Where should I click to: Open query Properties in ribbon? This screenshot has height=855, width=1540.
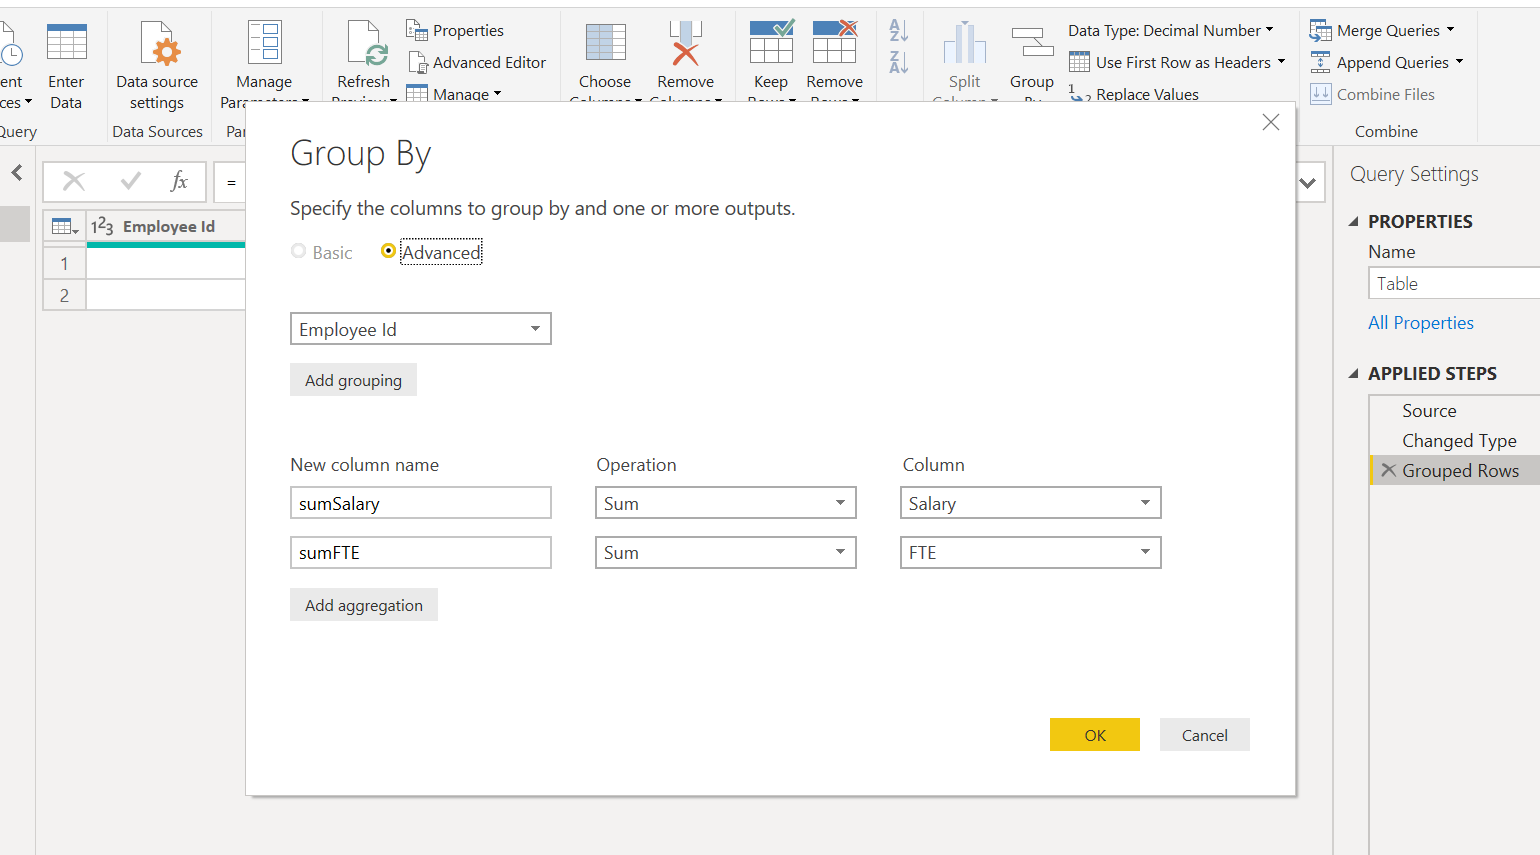pyautogui.click(x=455, y=30)
